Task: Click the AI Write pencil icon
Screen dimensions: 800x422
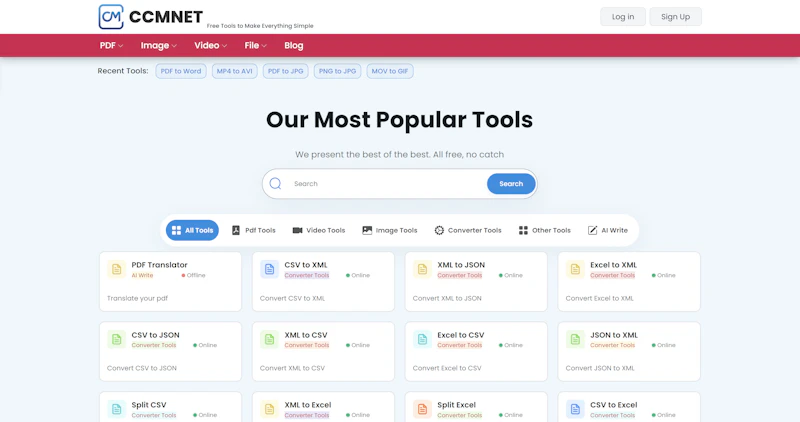Action: tap(592, 230)
